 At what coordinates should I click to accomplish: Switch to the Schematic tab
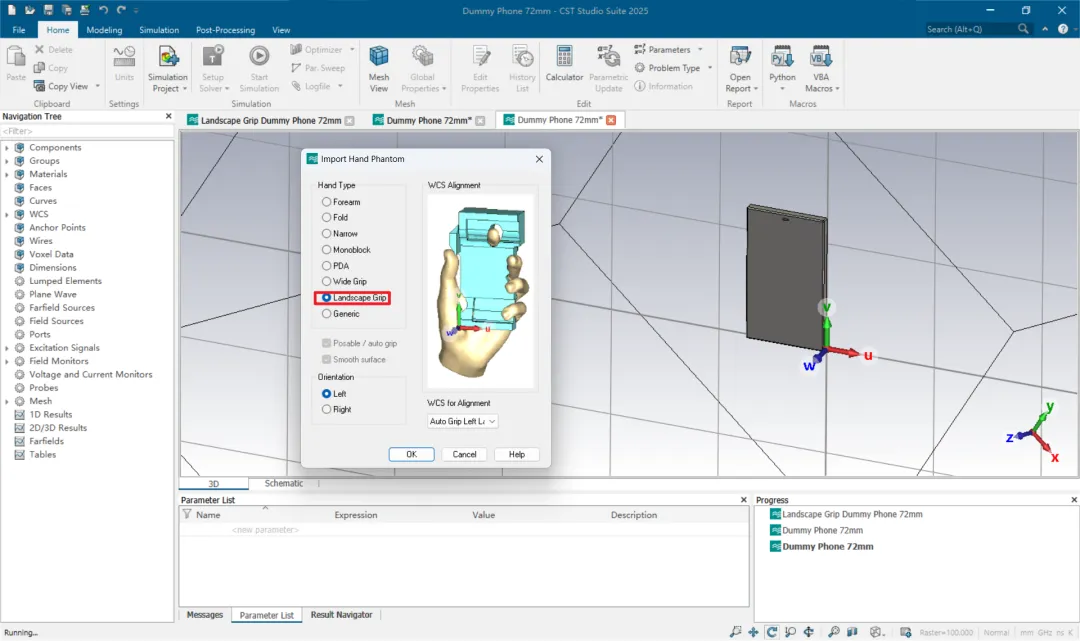click(284, 483)
